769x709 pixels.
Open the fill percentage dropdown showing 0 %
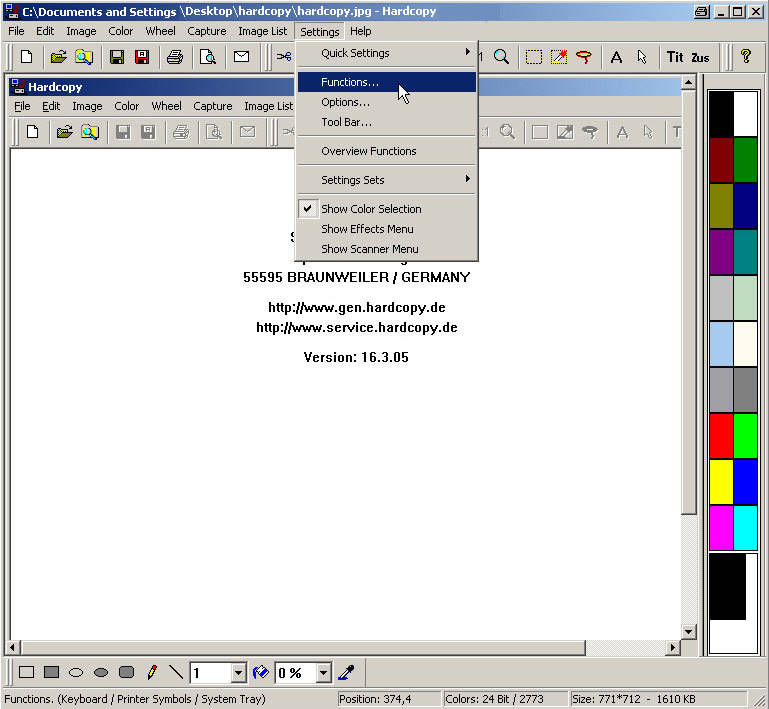(x=323, y=673)
